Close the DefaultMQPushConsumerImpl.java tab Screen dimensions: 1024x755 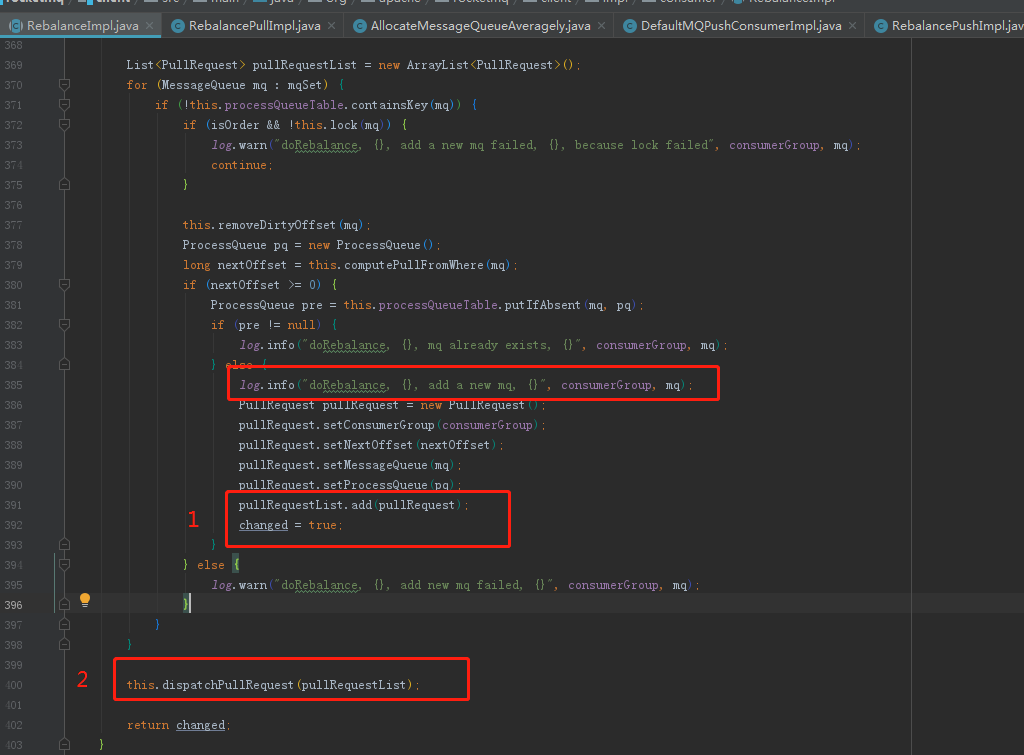click(852, 25)
